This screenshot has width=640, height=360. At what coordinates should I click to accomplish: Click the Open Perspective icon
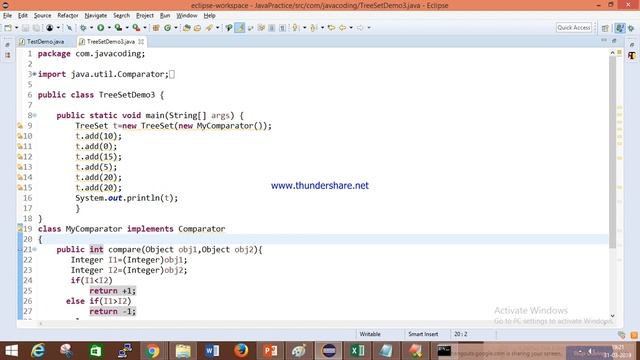point(605,28)
